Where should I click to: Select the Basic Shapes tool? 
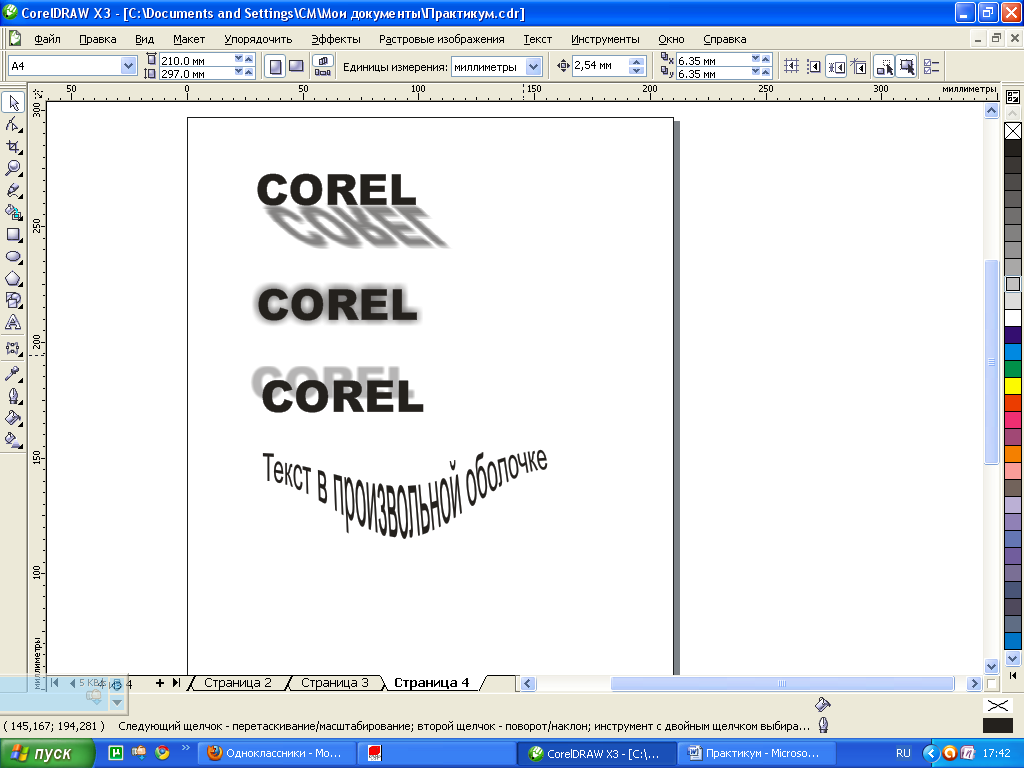[13, 300]
